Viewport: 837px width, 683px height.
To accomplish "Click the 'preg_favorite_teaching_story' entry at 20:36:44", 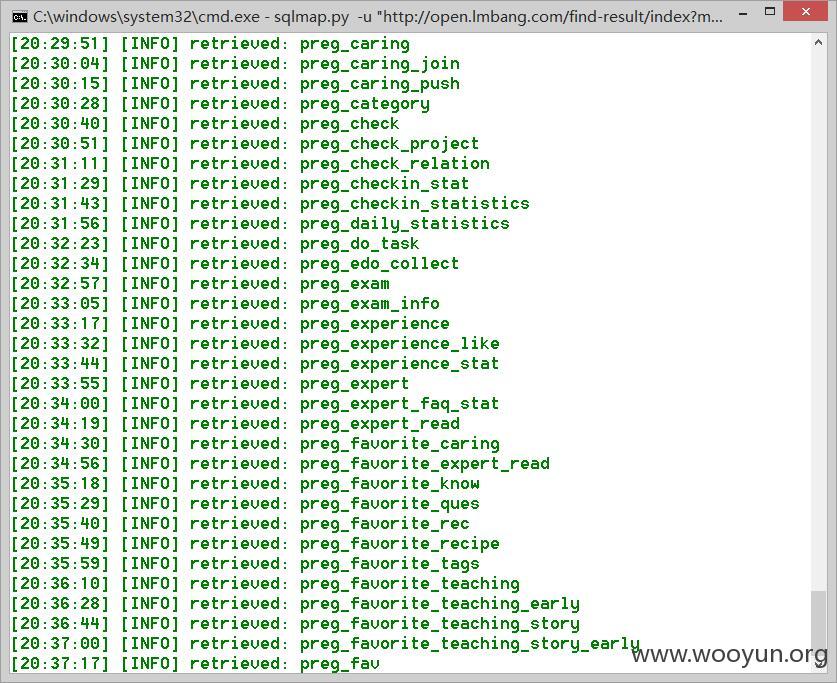I will coord(439,624).
